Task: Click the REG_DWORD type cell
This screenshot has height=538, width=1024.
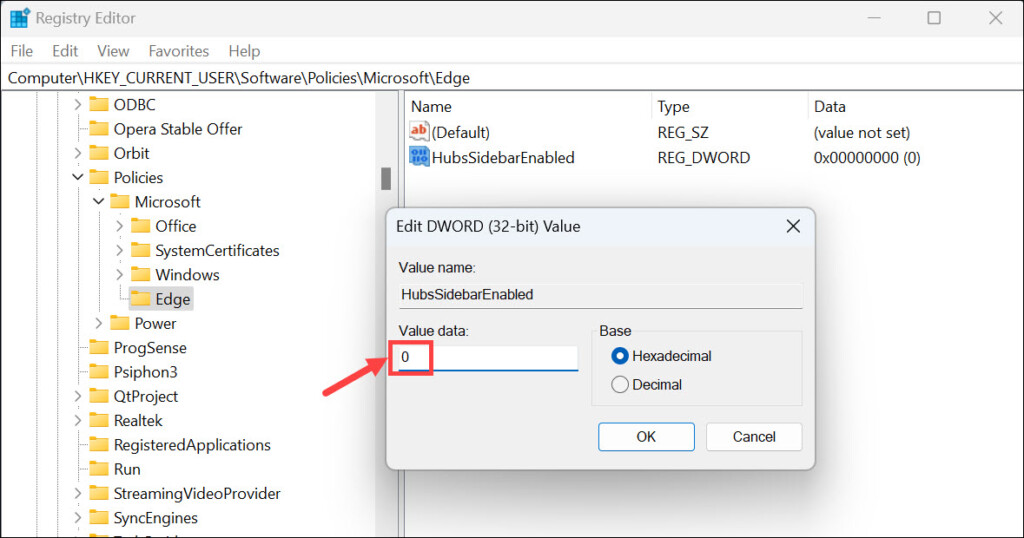Action: coord(703,157)
